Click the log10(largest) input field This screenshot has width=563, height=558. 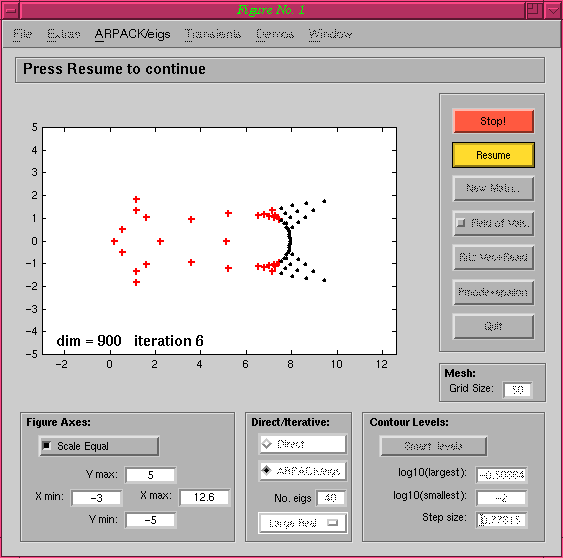501,475
